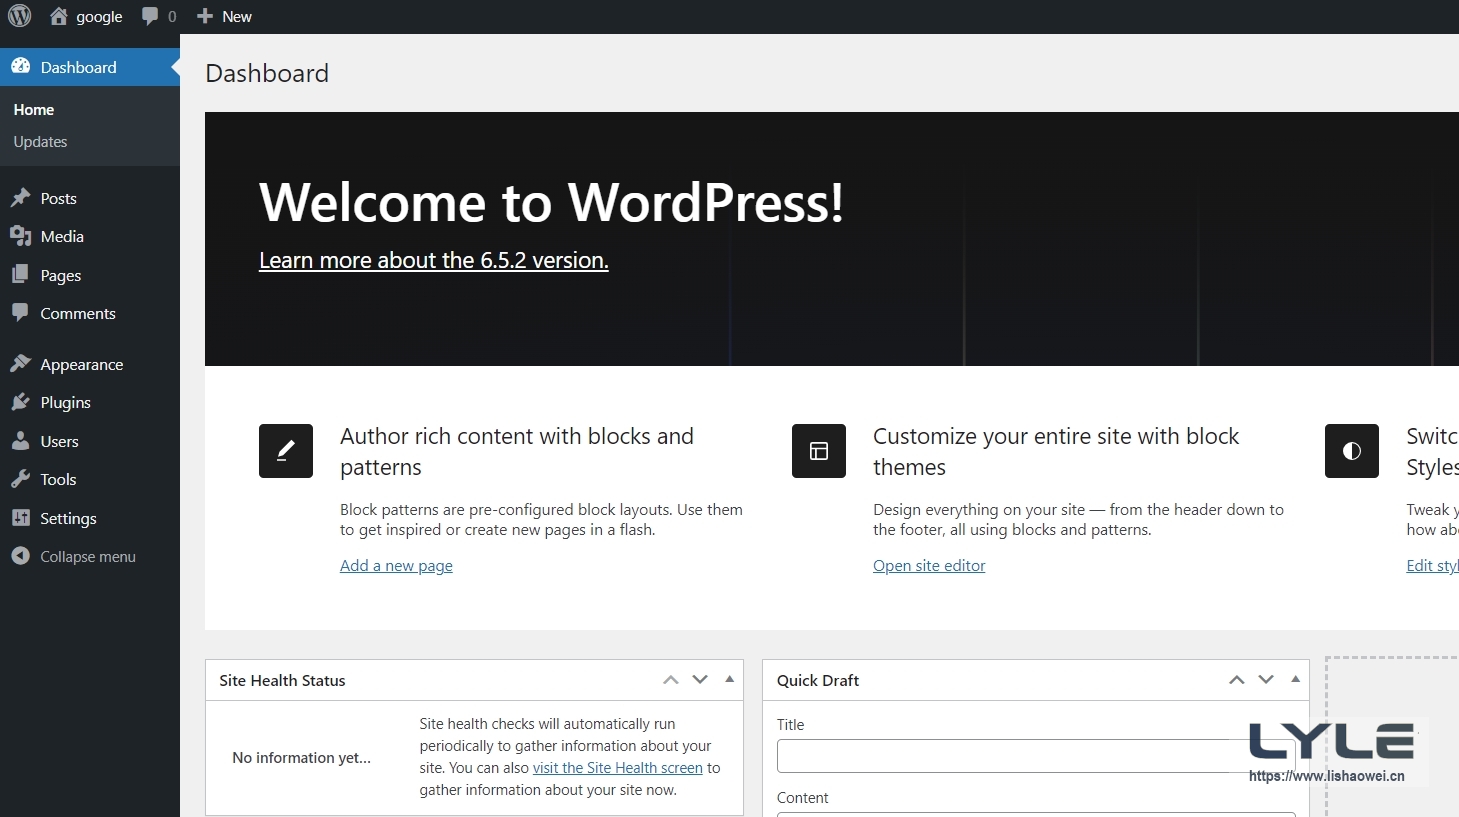Click 'Customize your entire site with block themes' heading
Image resolution: width=1459 pixels, height=817 pixels.
pos(1056,451)
